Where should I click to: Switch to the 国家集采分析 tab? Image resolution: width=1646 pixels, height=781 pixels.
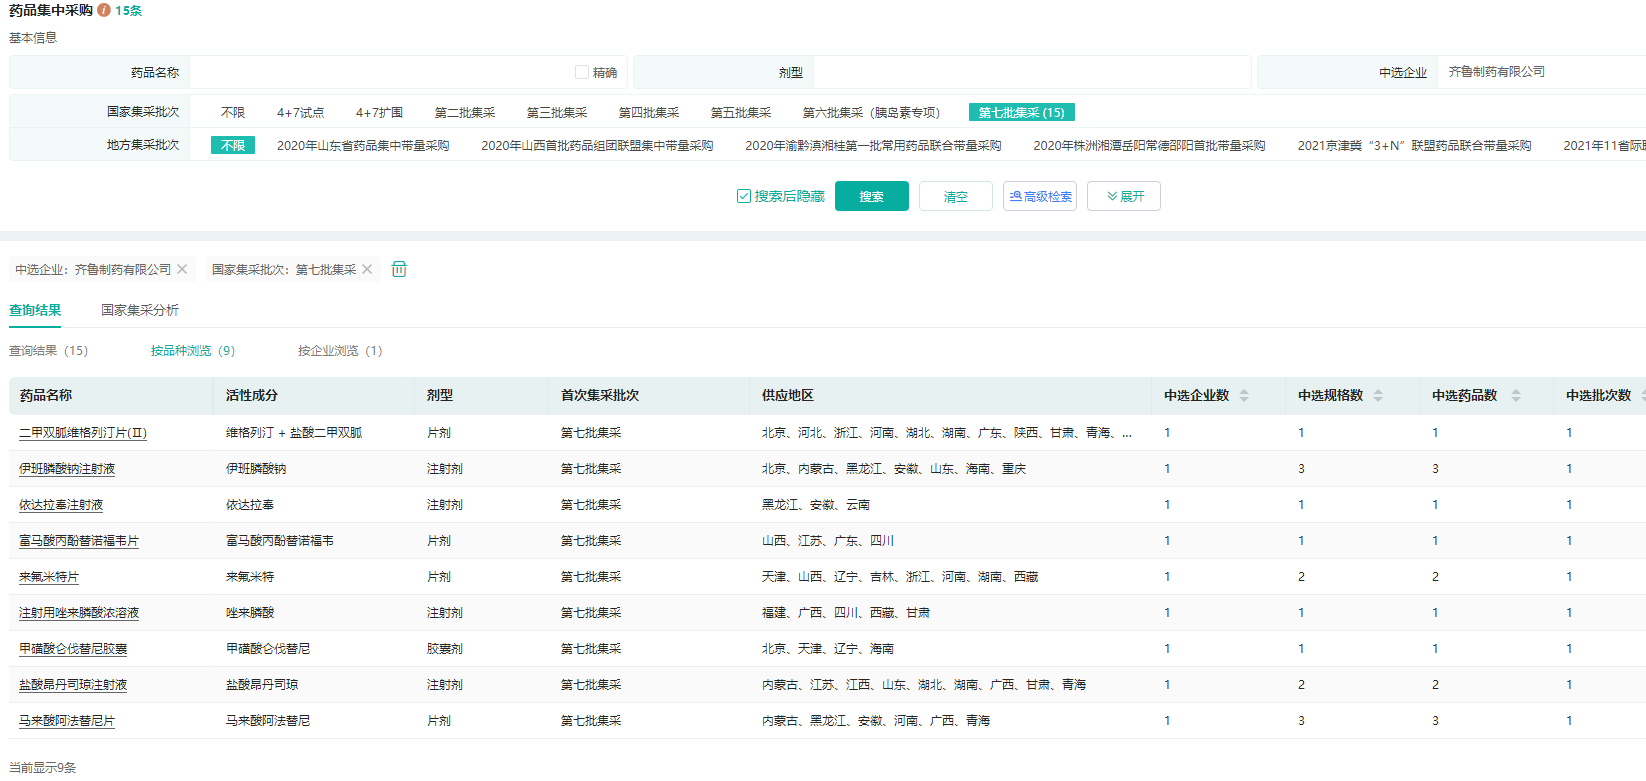(x=140, y=310)
